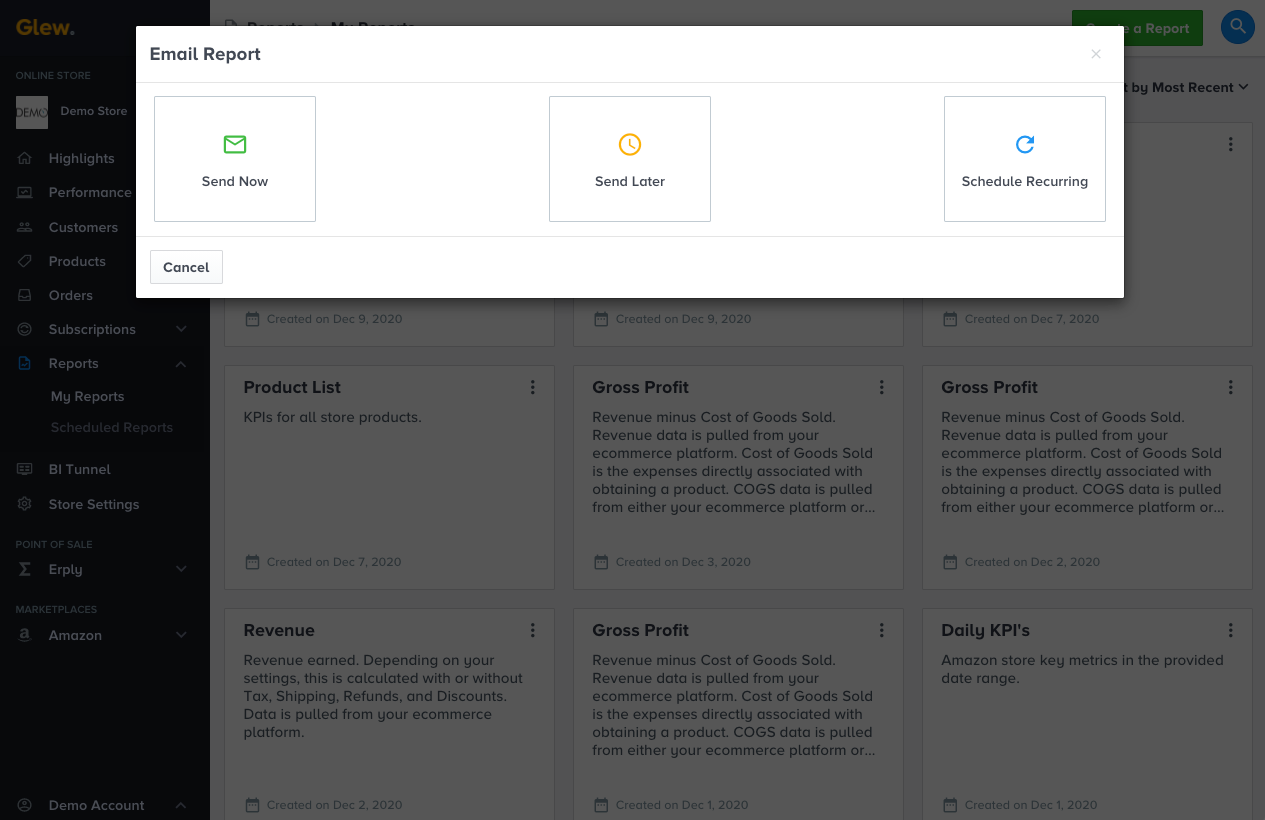Expand the Subscriptions menu chevron
Viewport: 1265px width, 820px height.
tap(181, 329)
